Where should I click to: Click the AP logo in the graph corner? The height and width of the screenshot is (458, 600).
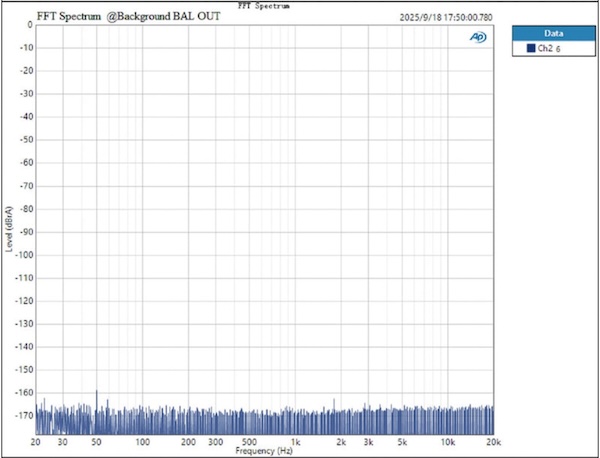click(x=478, y=37)
